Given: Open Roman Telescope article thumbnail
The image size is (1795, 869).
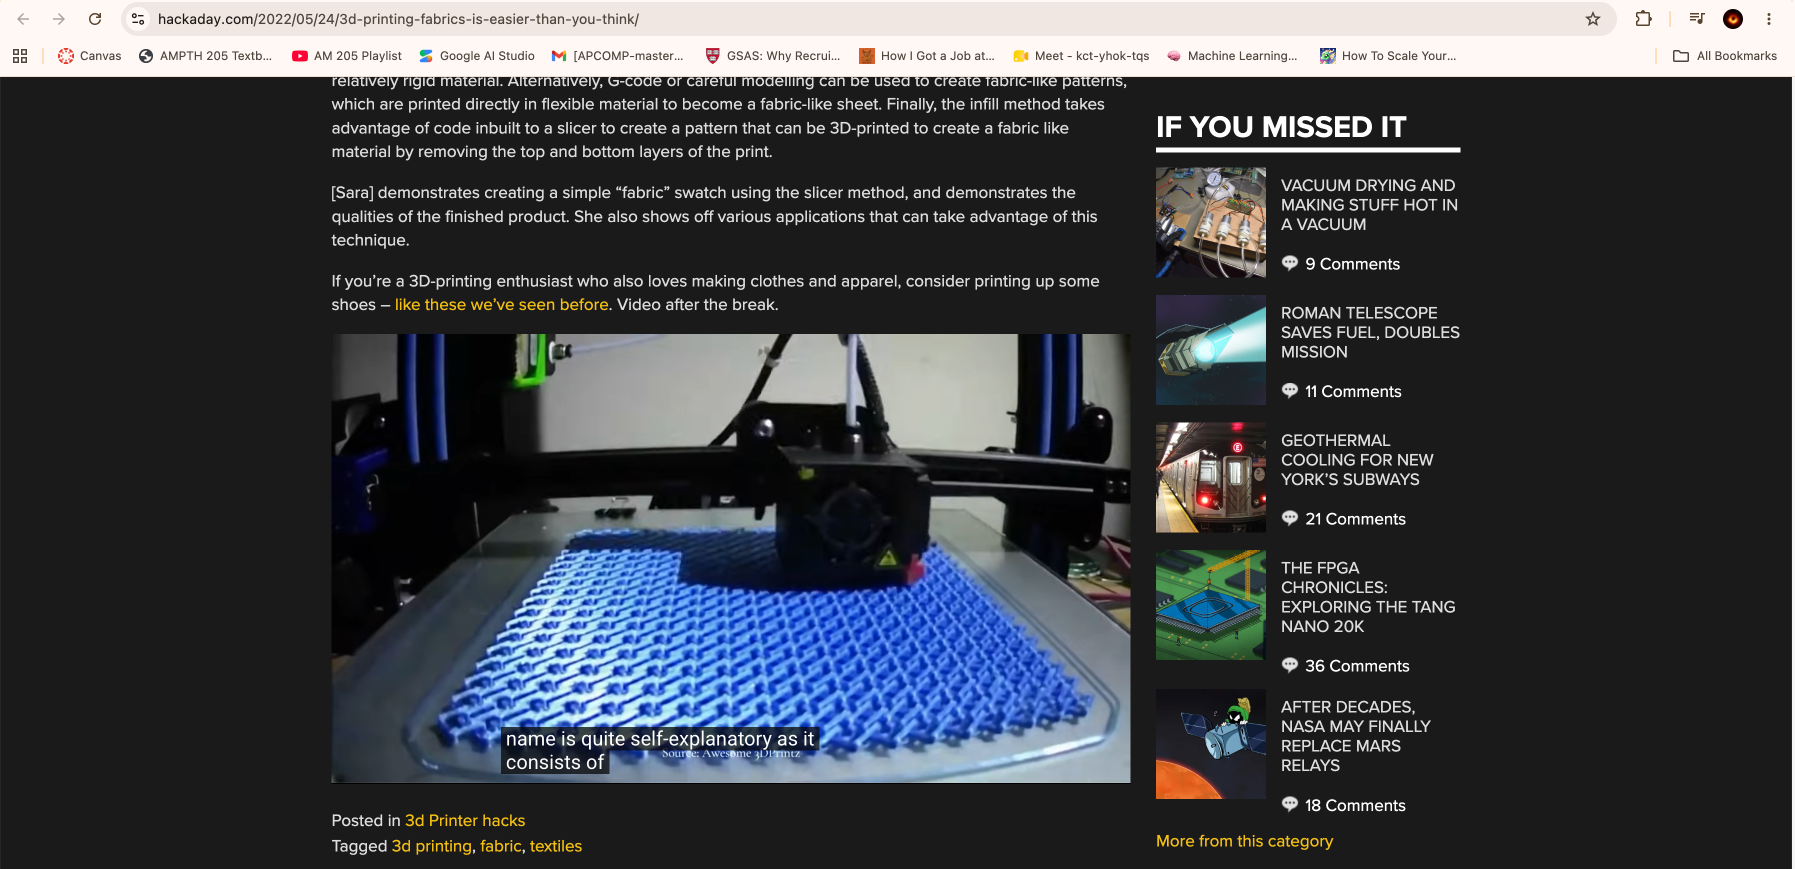Looking at the screenshot, I should 1211,350.
